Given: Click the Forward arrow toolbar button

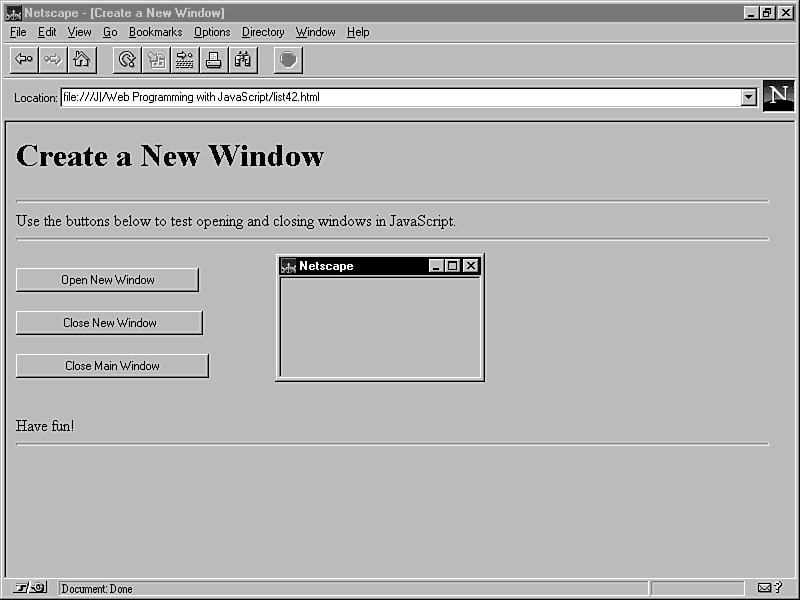Looking at the screenshot, I should coord(53,60).
